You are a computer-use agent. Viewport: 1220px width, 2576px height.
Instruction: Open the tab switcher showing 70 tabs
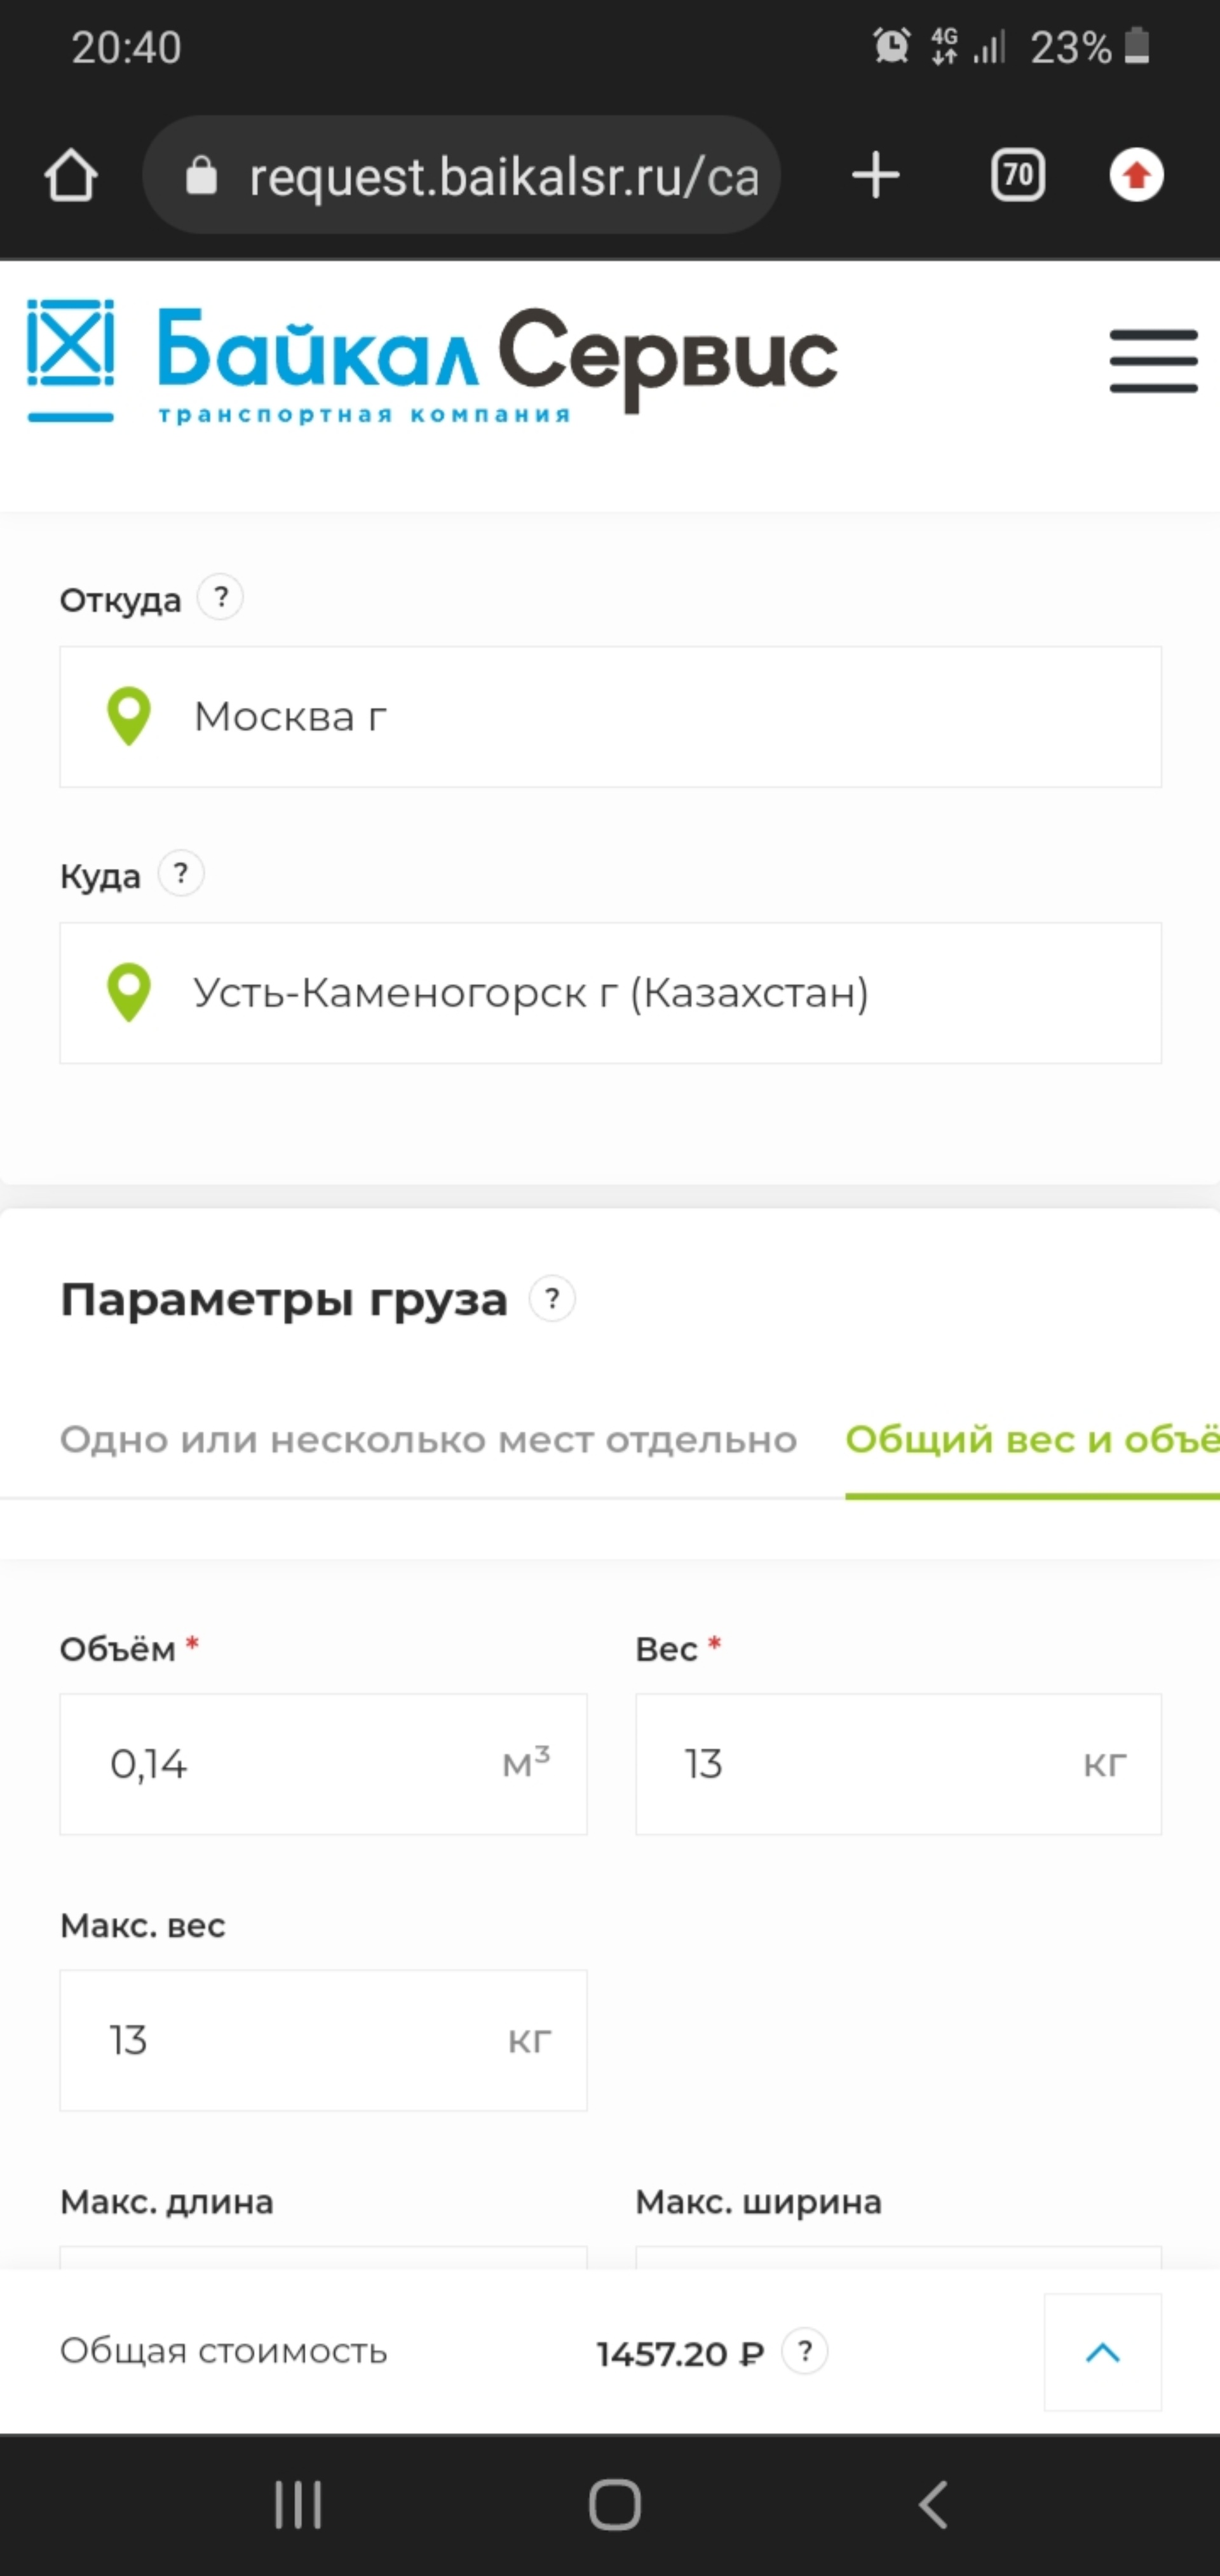[1017, 176]
